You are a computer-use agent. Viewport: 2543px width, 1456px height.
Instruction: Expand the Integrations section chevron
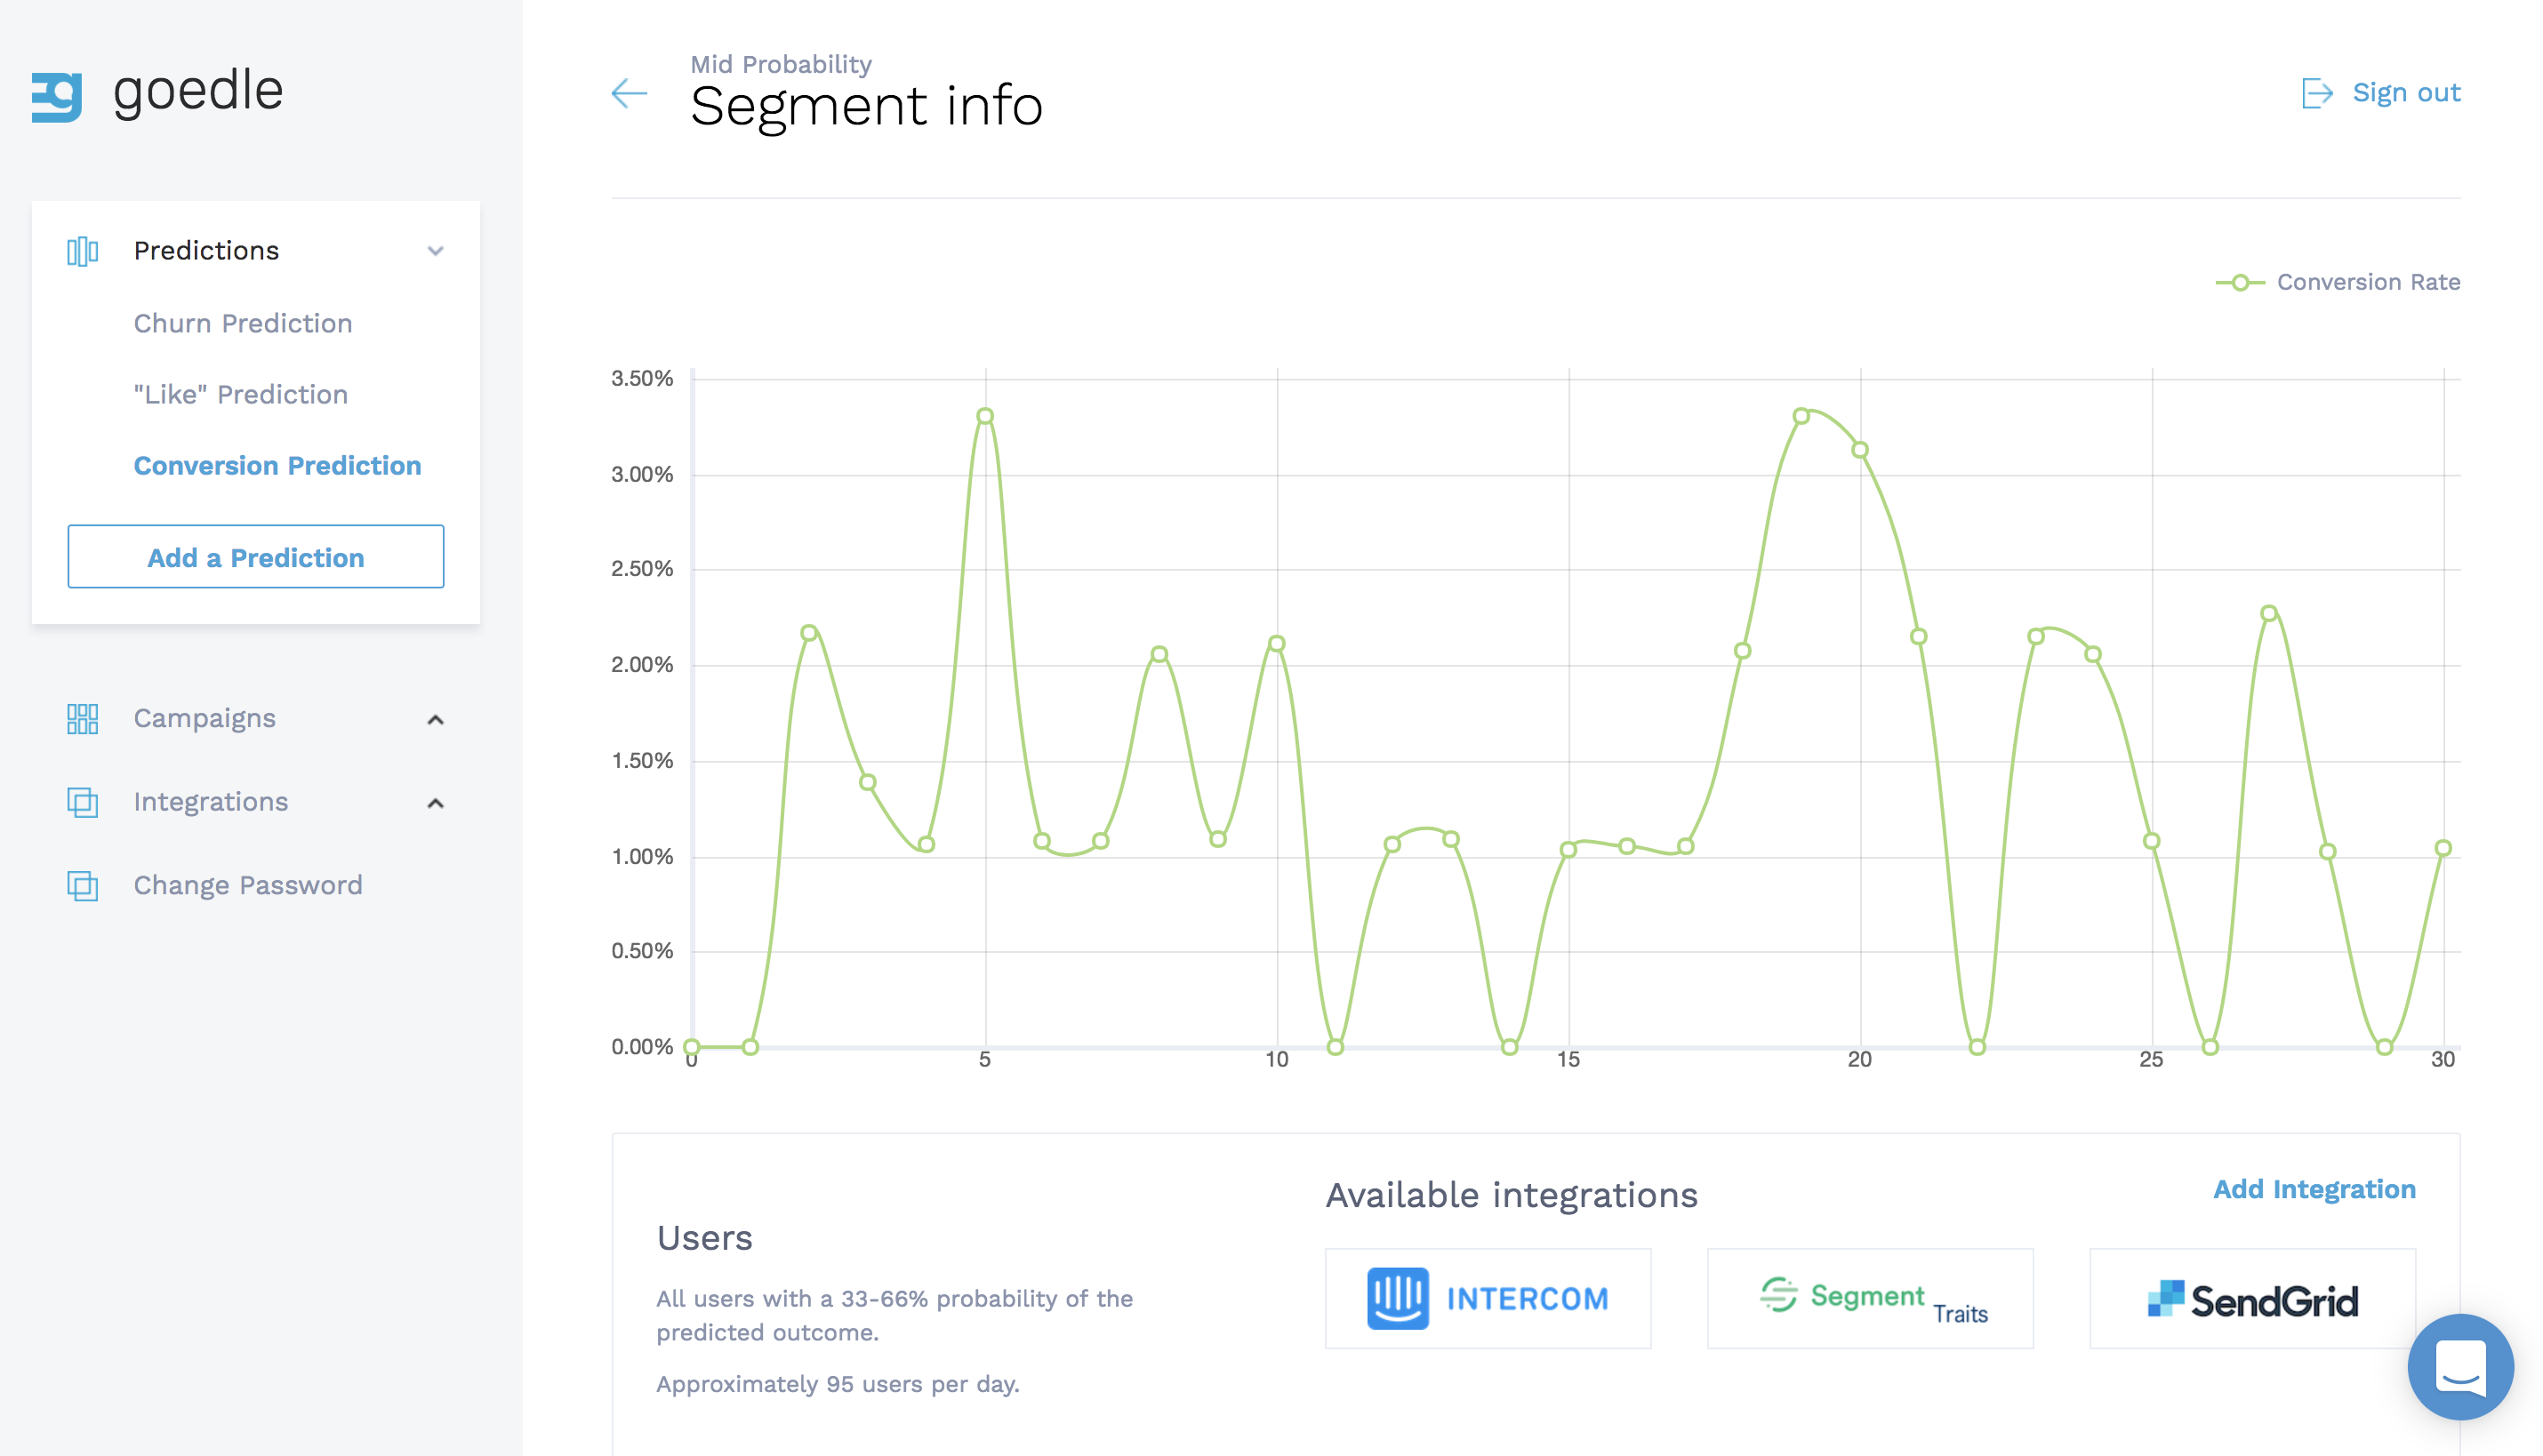[435, 803]
